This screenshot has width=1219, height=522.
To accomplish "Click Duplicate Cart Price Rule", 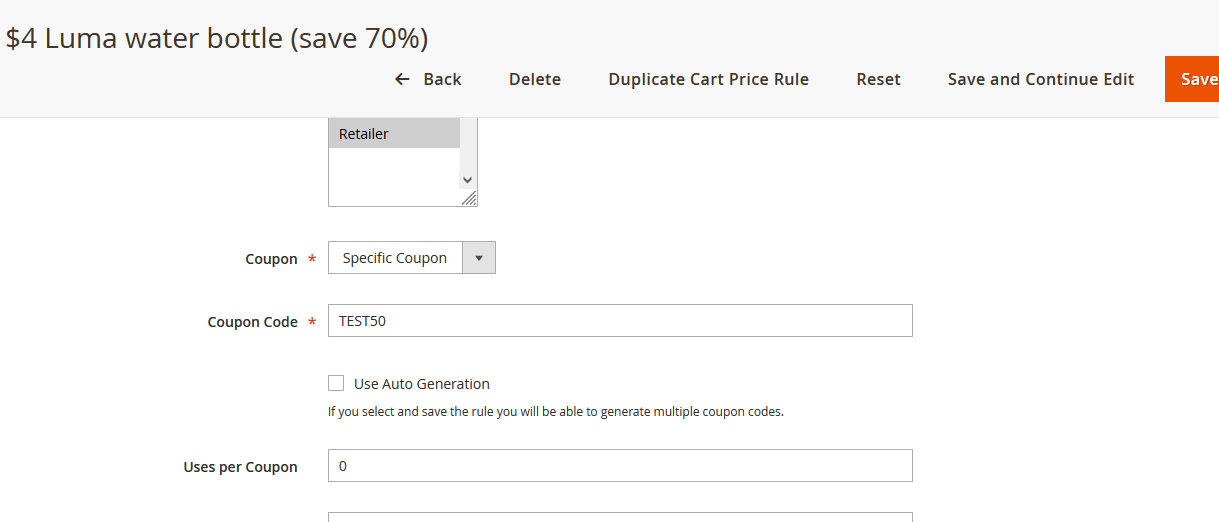I will point(708,79).
